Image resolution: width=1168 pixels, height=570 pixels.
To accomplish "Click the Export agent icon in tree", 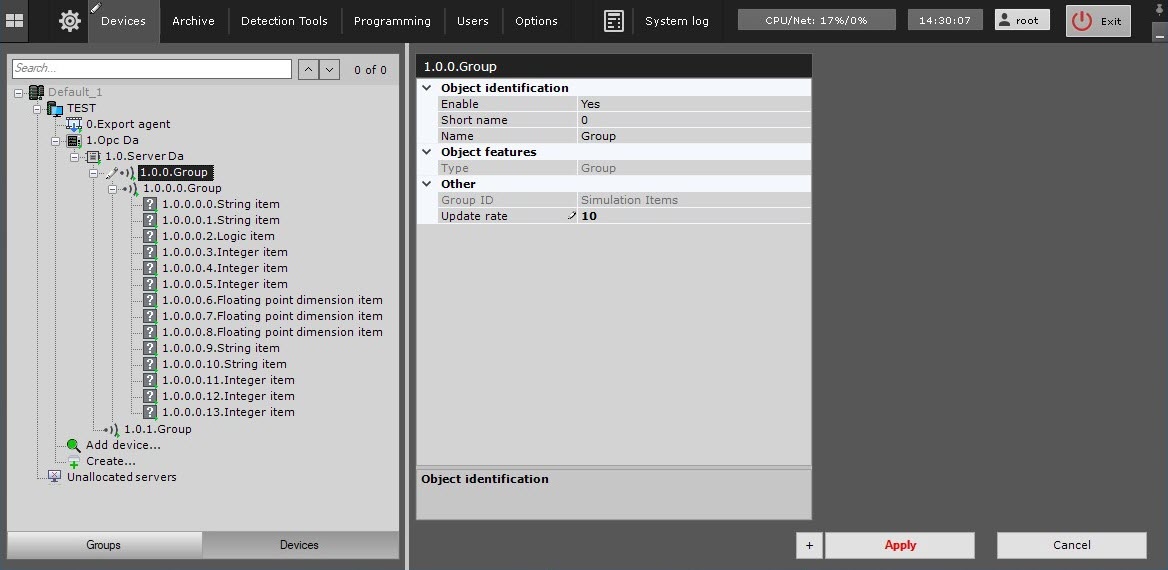I will [74, 124].
